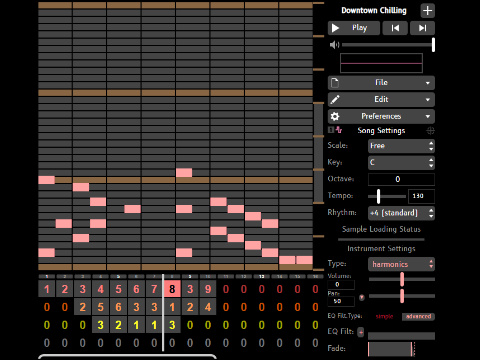The image size is (480, 360).
Task: Skip to the previous bar
Action: click(x=395, y=28)
